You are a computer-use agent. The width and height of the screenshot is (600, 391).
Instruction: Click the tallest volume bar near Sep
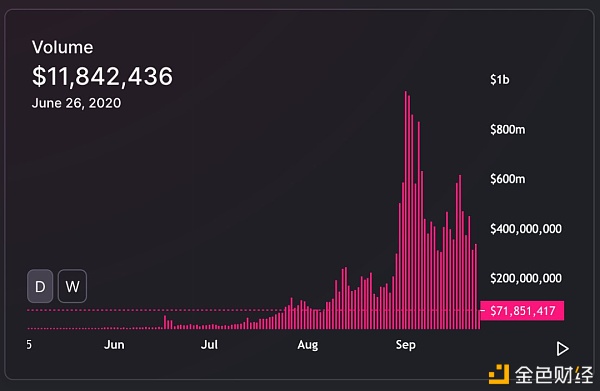click(x=406, y=210)
